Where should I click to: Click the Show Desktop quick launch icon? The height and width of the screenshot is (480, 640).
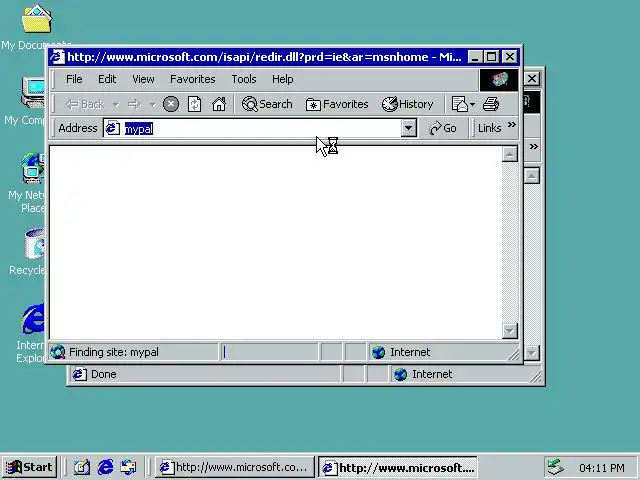coord(82,467)
